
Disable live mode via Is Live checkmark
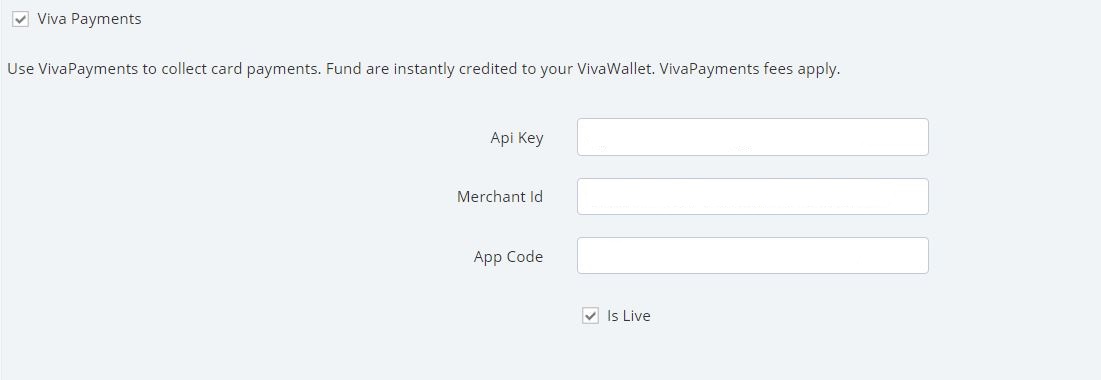click(591, 315)
